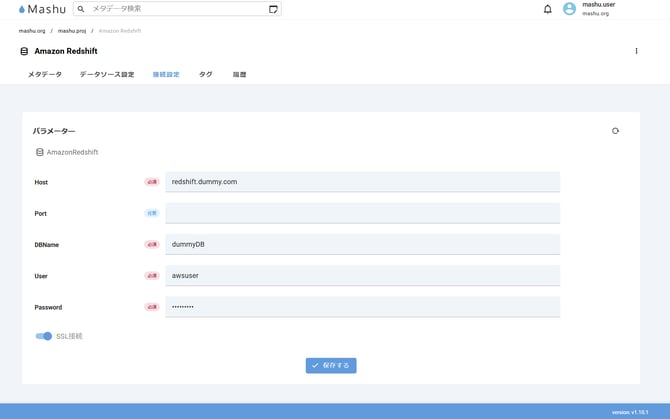The height and width of the screenshot is (419, 670).
Task: Open mashu.proj breadcrumb link
Action: tap(71, 31)
